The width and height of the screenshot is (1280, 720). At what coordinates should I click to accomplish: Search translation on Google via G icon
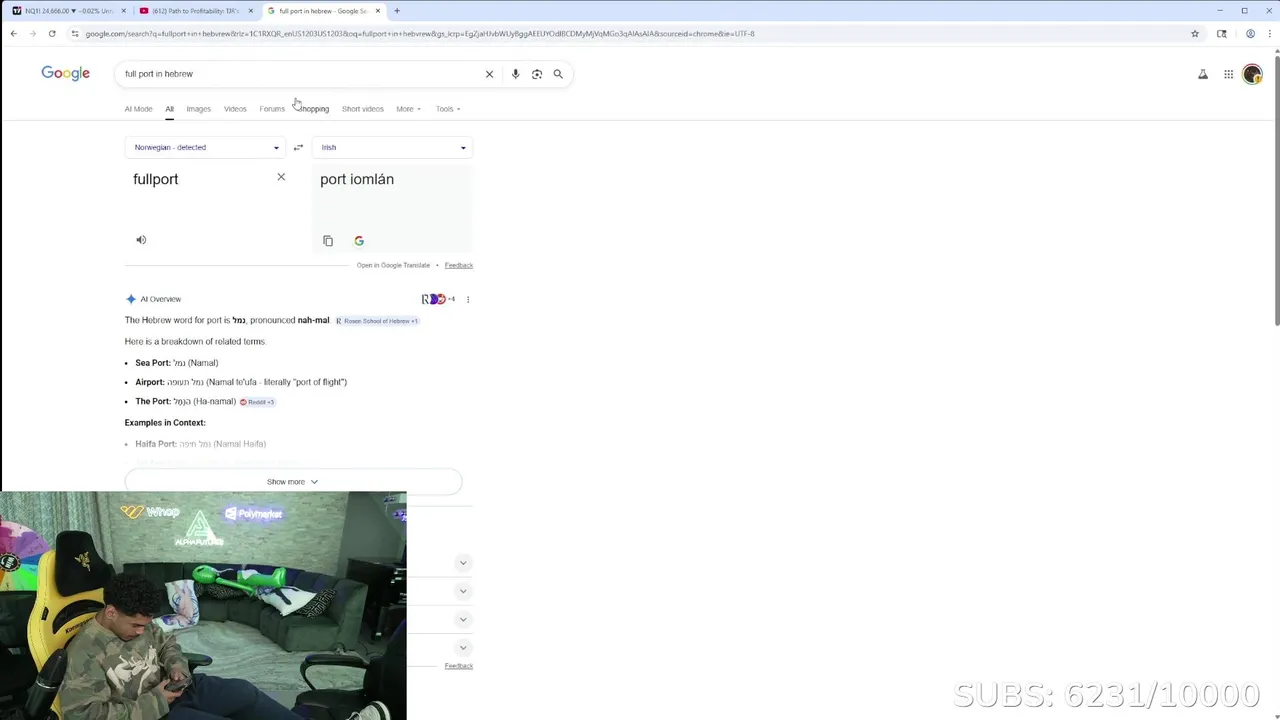[359, 241]
